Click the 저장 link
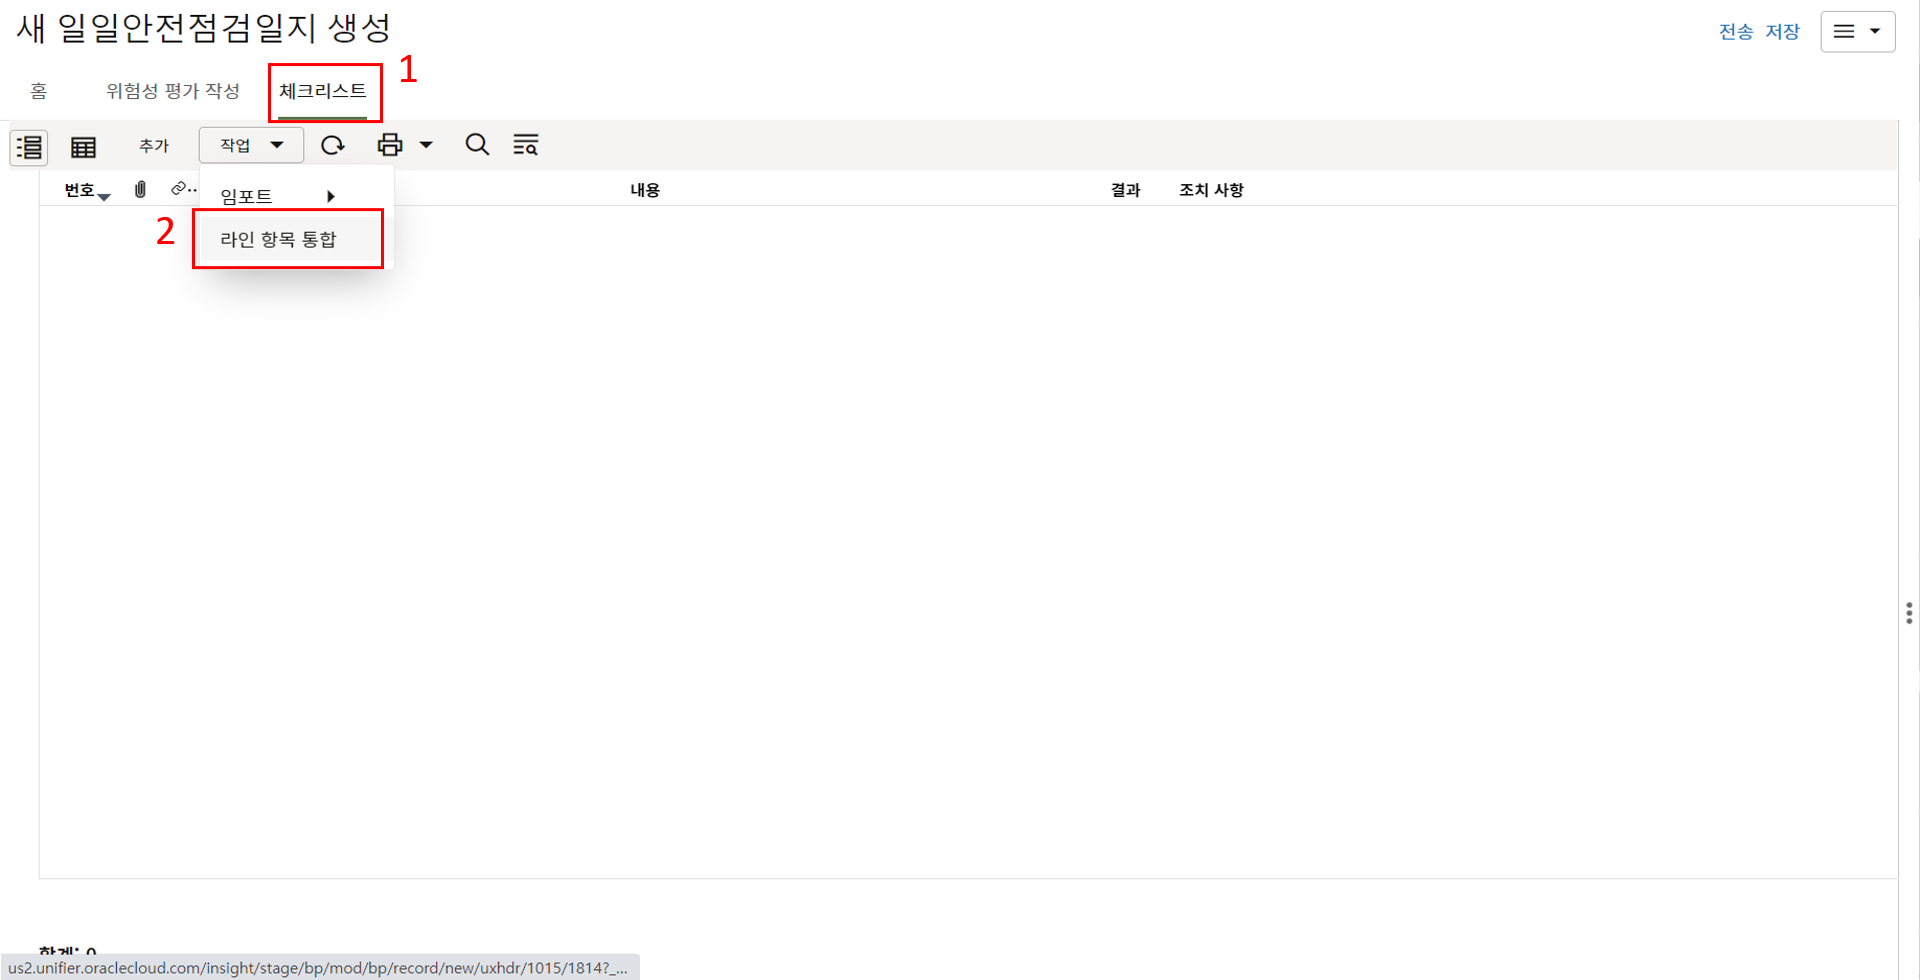 point(1782,32)
